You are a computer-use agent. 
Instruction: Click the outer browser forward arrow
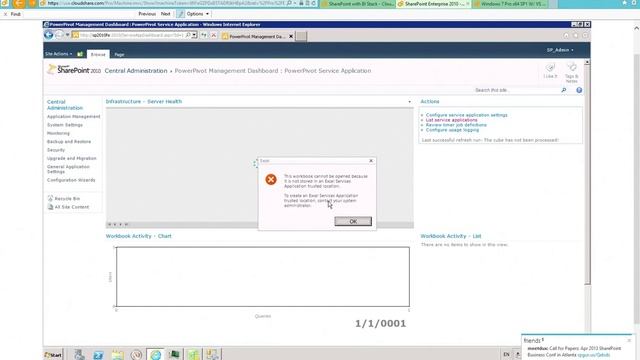(x=32, y=3)
